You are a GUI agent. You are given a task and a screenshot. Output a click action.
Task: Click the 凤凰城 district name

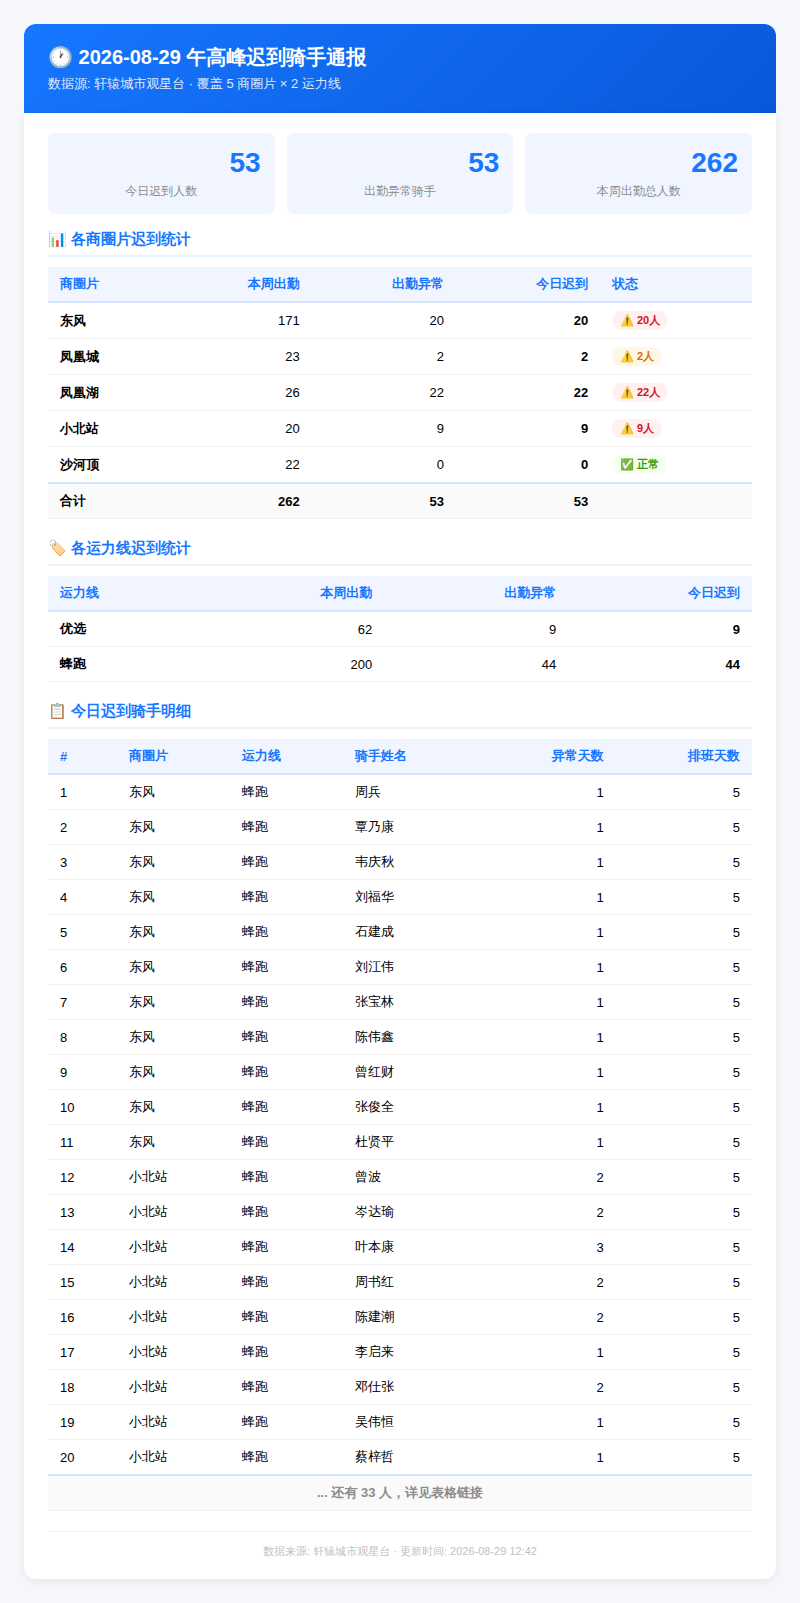click(x=79, y=357)
